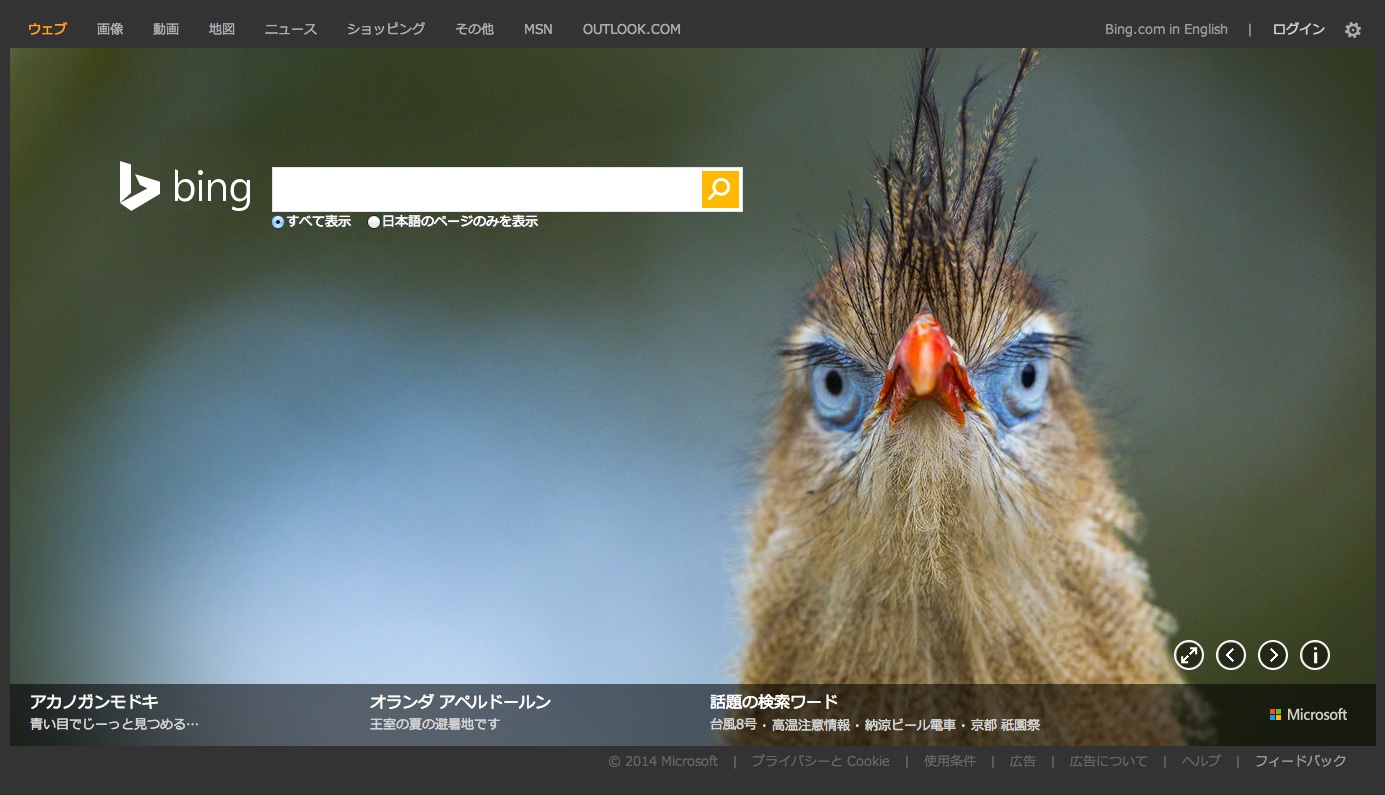The width and height of the screenshot is (1385, 795).
Task: Click the Bing logo
Action: point(185,187)
